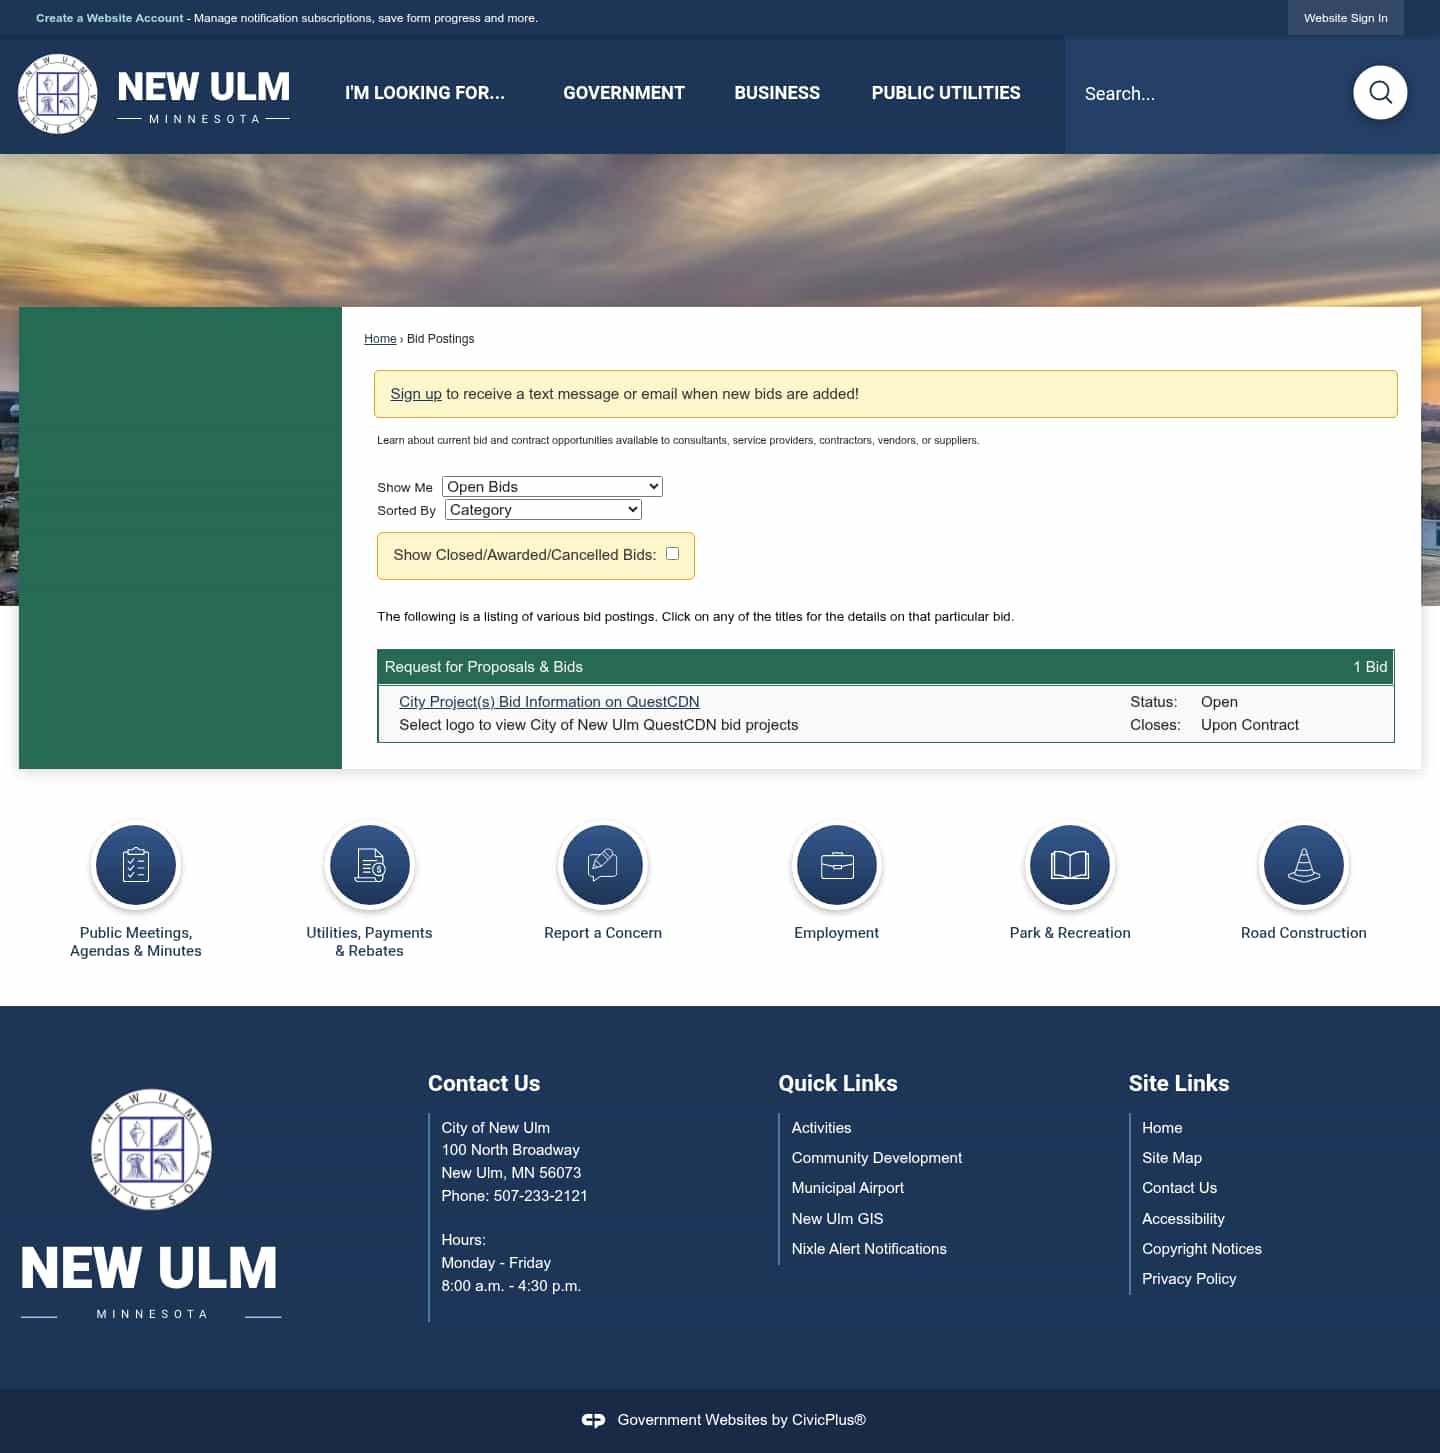Open the Sorted By Category dropdown

pyautogui.click(x=543, y=510)
